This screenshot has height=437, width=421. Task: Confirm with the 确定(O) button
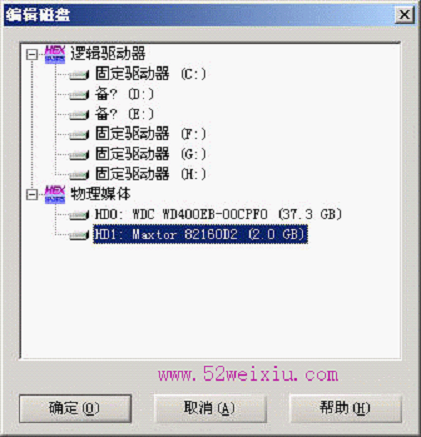(x=75, y=408)
